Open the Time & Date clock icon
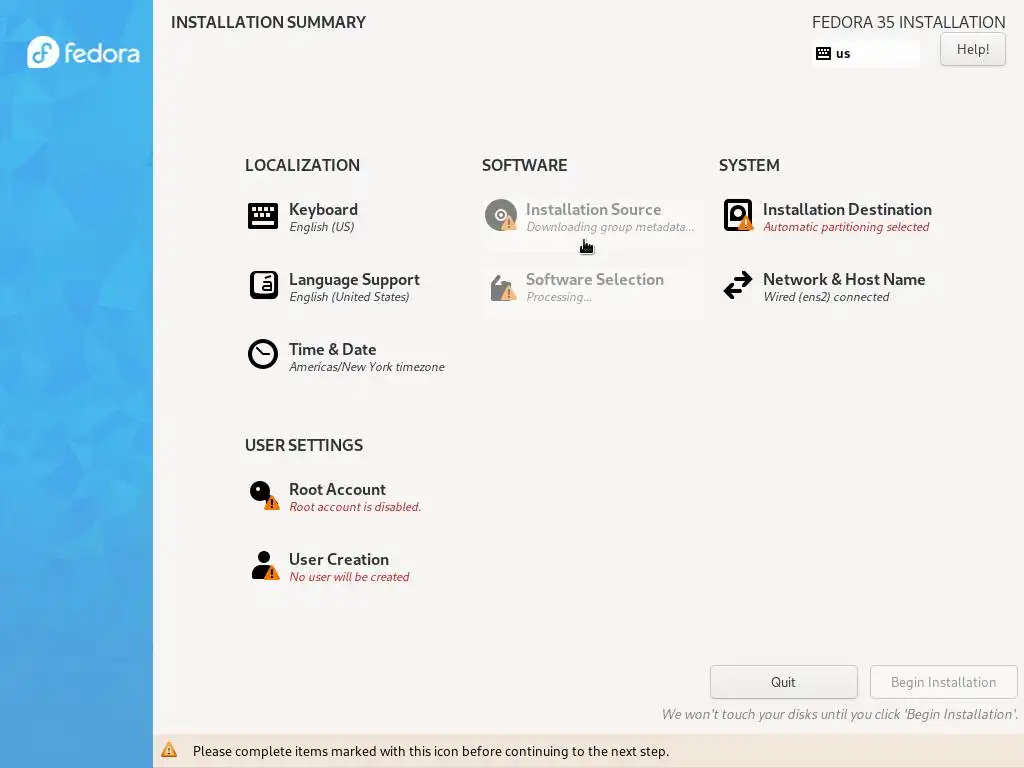This screenshot has width=1024, height=768. coord(263,354)
